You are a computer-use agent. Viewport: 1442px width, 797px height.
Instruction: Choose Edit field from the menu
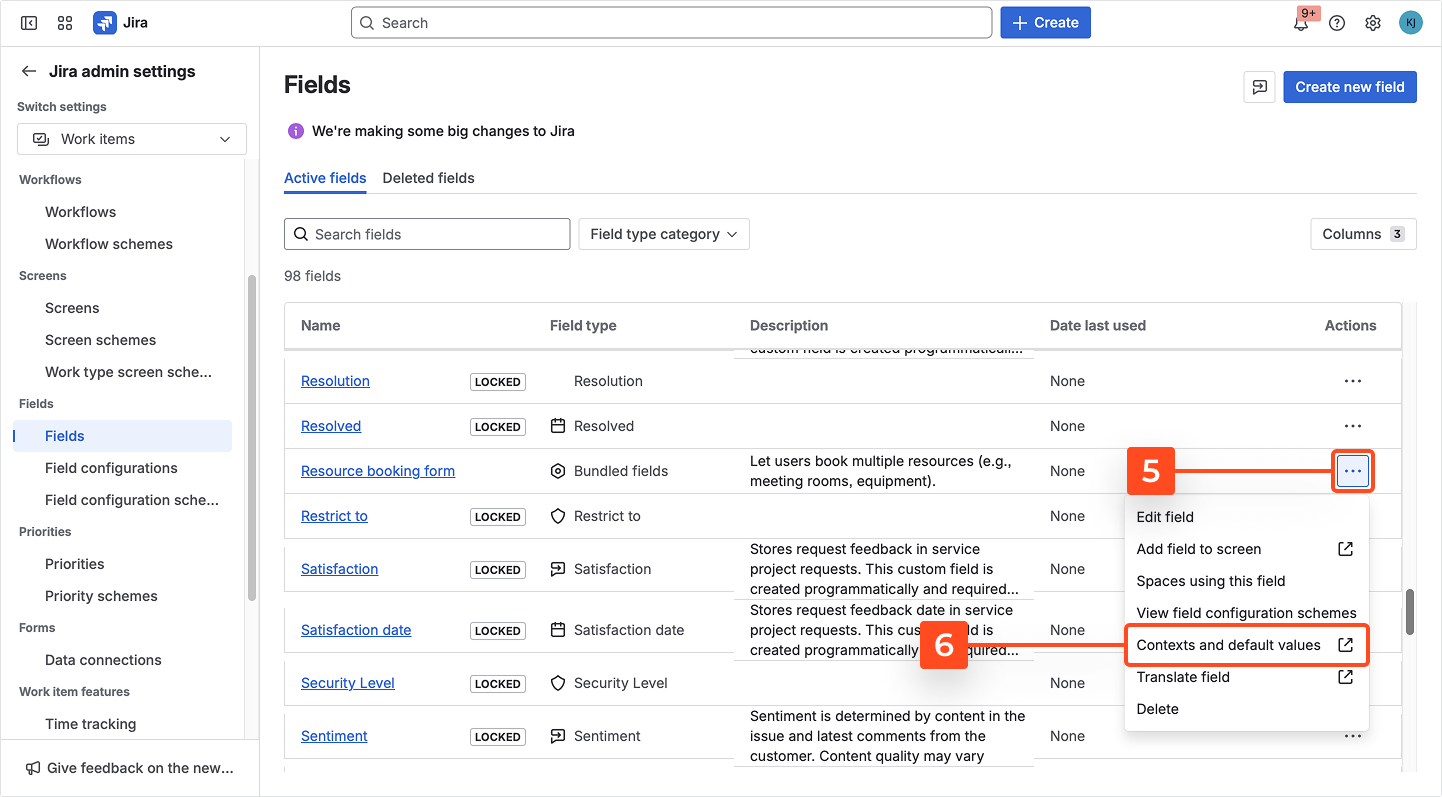point(1165,517)
